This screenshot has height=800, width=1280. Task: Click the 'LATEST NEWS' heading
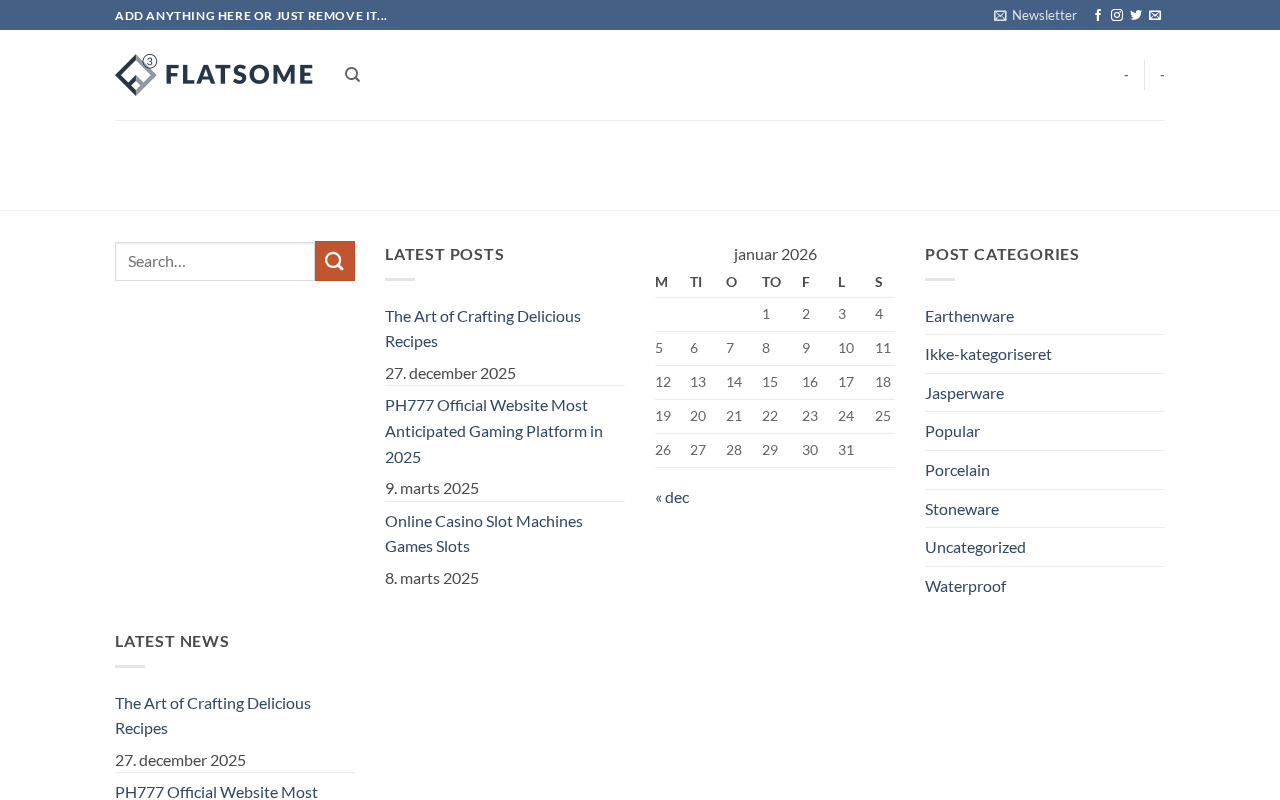coord(172,641)
